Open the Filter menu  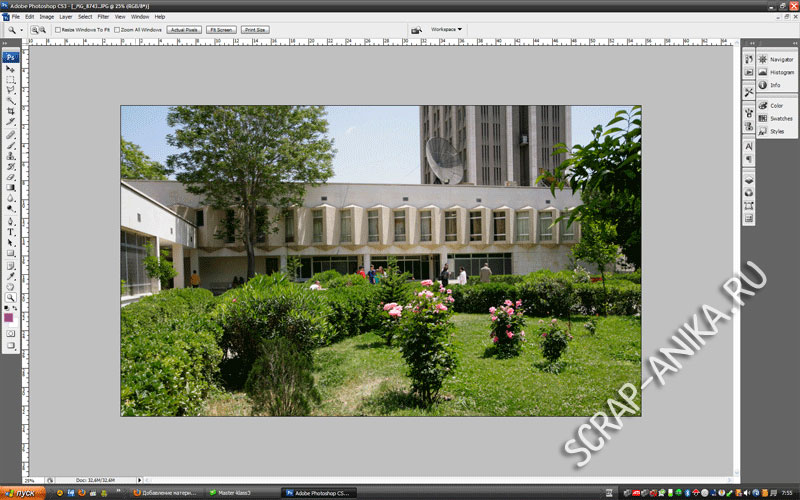103,17
